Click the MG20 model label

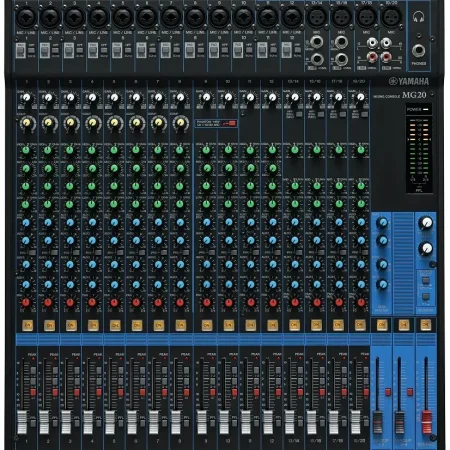point(414,95)
